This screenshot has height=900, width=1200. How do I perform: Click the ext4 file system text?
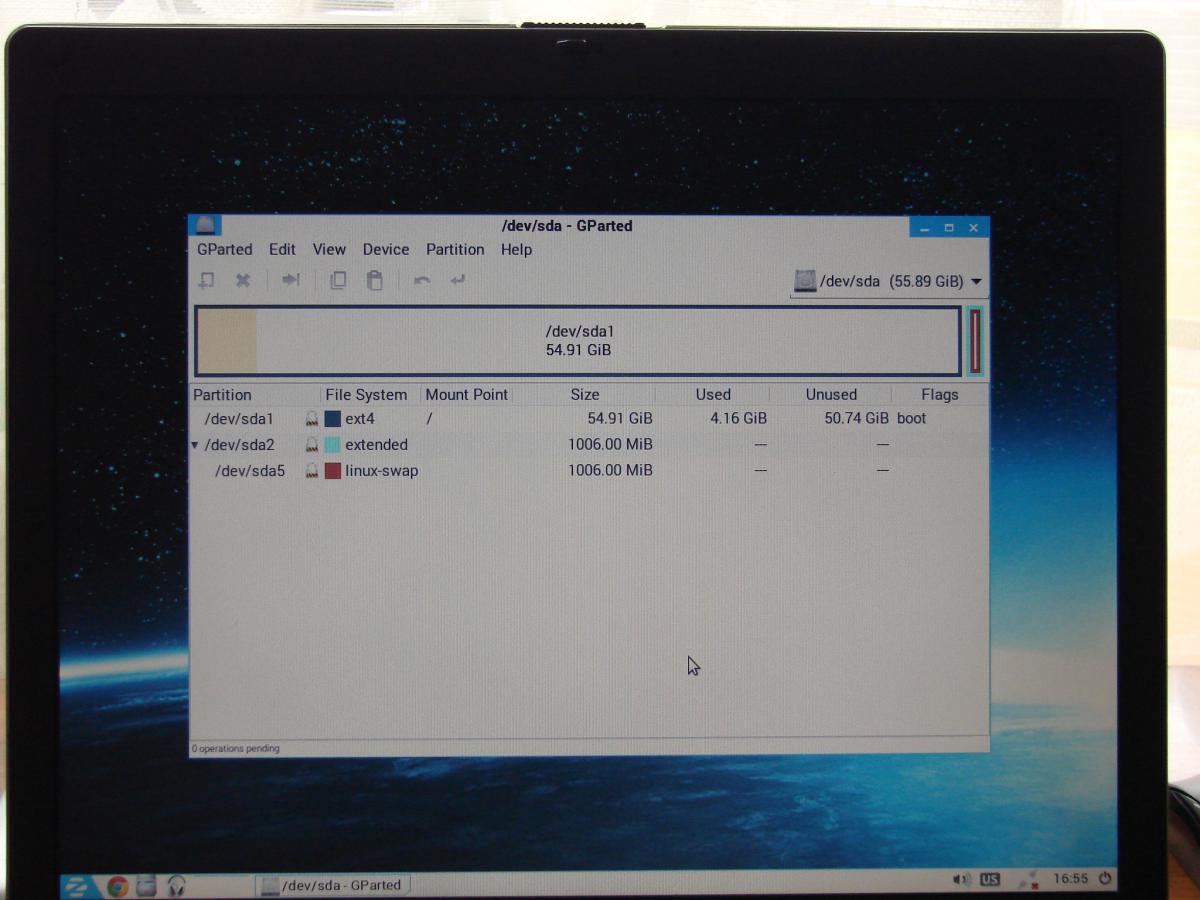(360, 419)
